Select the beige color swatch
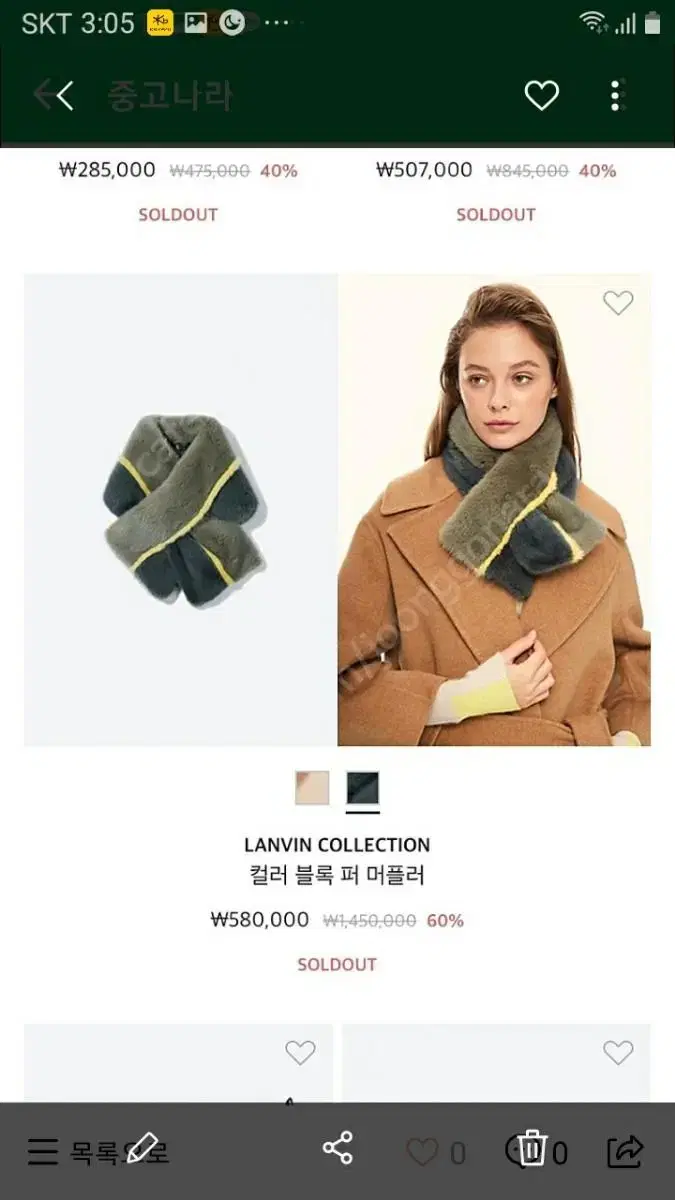675x1200 pixels. (x=312, y=788)
